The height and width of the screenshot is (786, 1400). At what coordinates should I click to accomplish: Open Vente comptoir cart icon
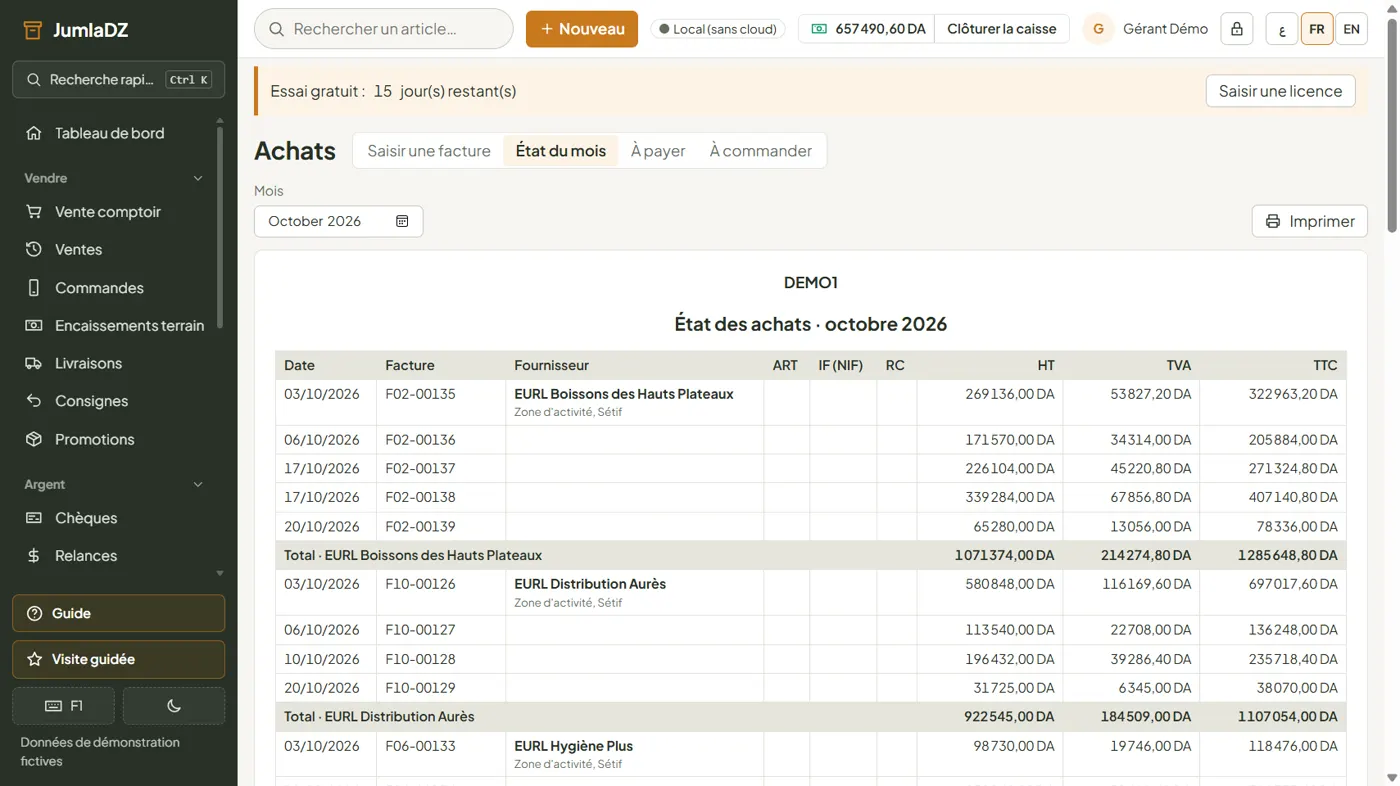pos(34,212)
